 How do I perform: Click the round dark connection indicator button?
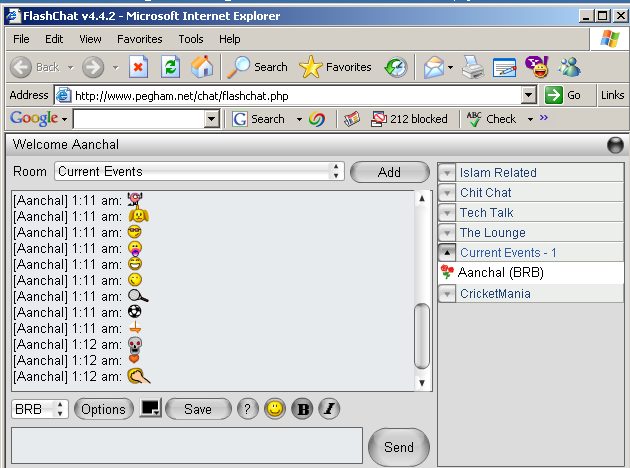pyautogui.click(x=615, y=145)
